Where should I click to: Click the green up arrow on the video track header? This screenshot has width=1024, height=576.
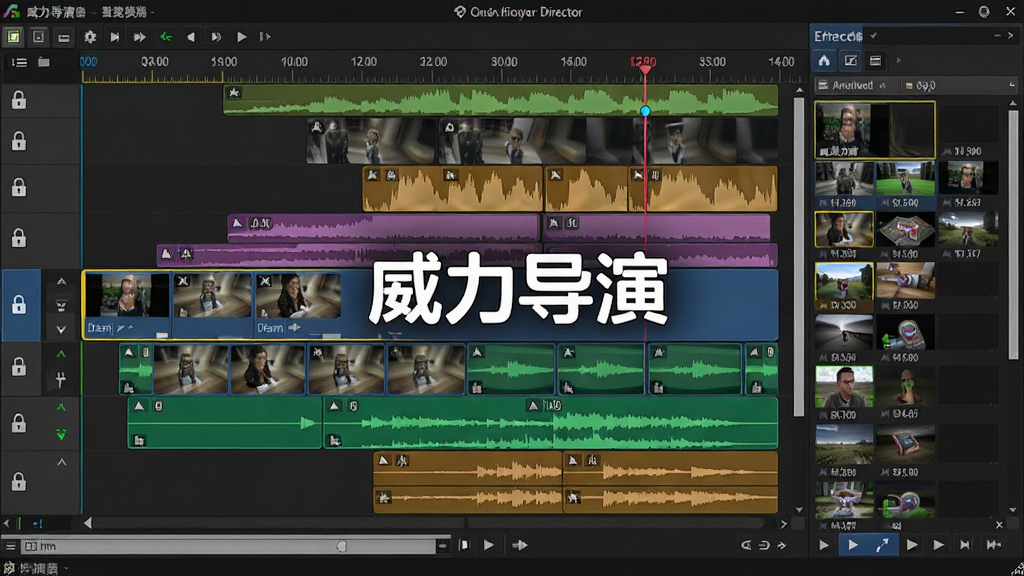click(x=61, y=354)
